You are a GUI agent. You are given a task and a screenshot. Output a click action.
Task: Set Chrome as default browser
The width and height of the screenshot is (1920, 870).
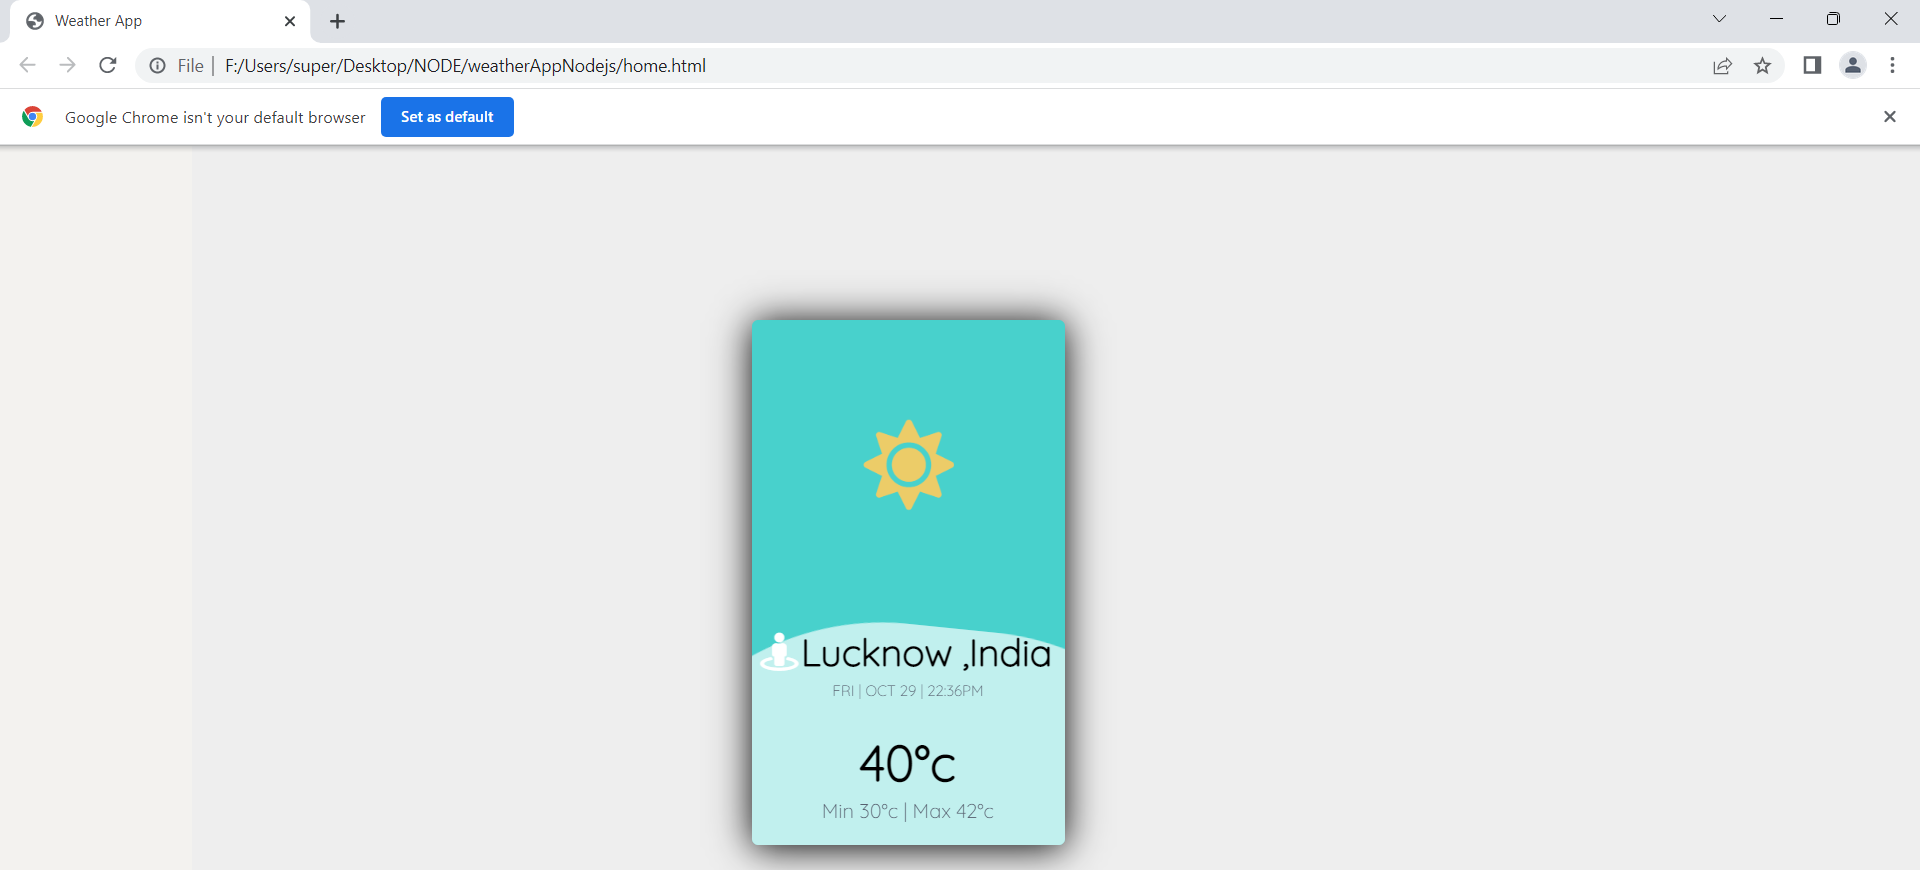(447, 117)
